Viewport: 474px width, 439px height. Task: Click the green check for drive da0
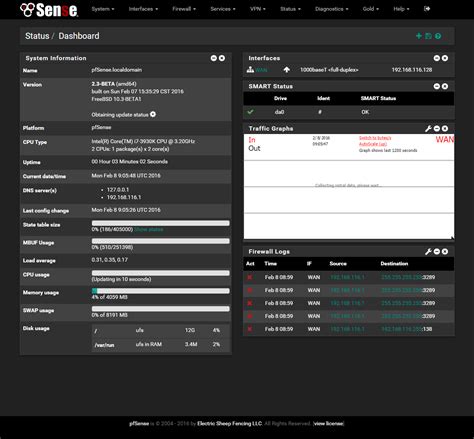tap(250, 112)
